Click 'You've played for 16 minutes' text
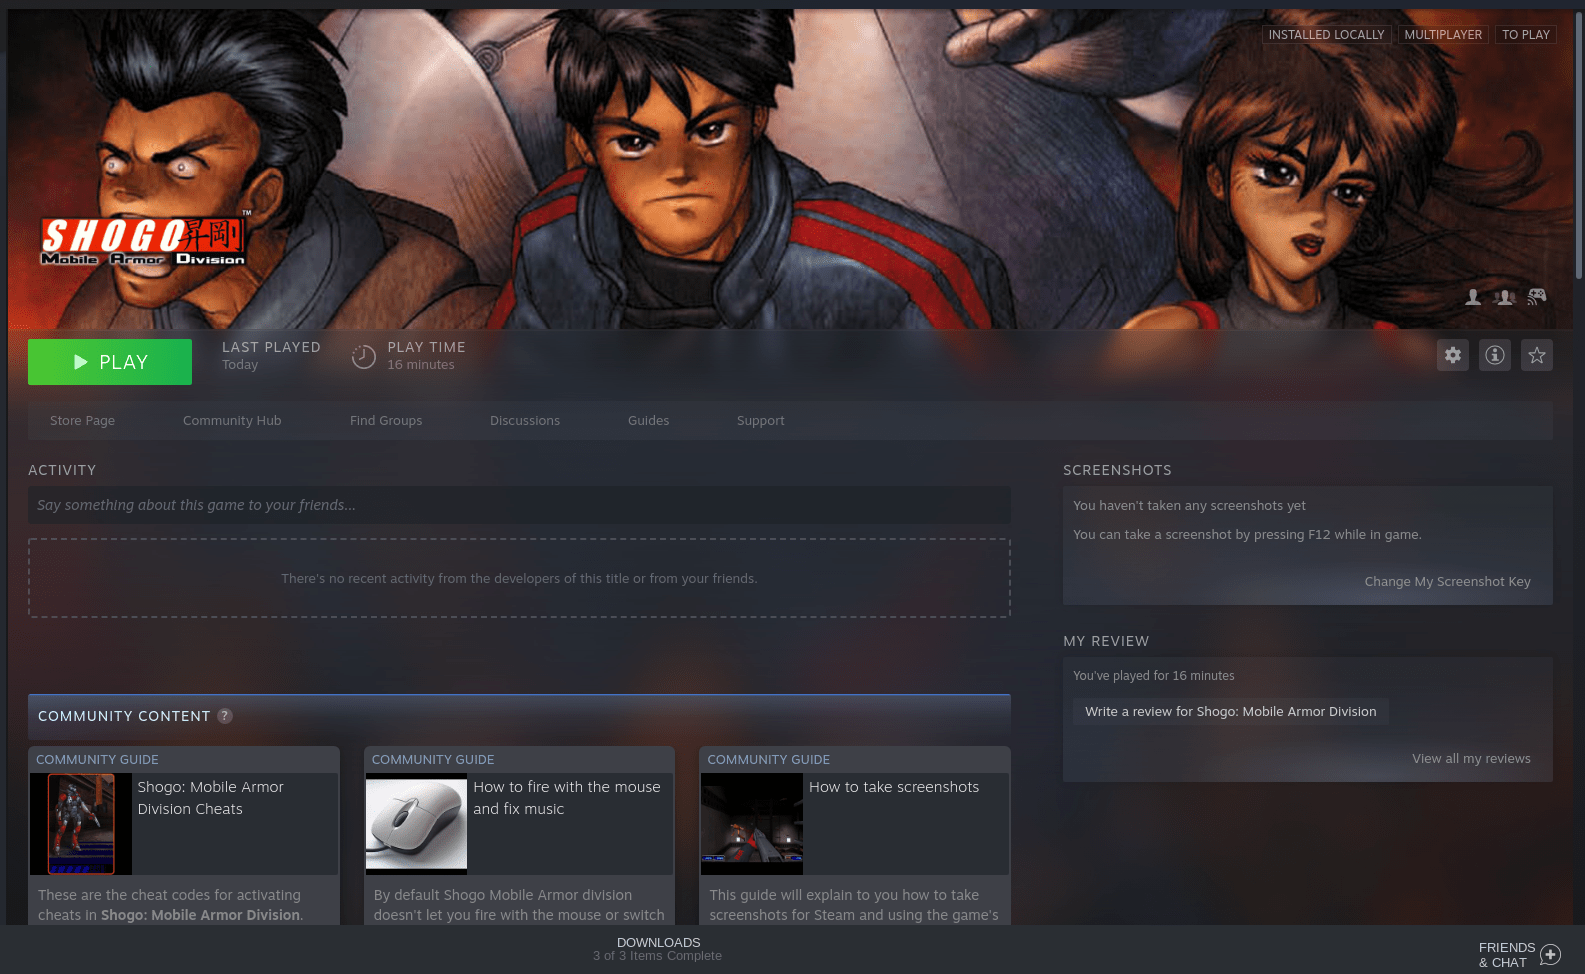The height and width of the screenshot is (974, 1585). 1154,676
